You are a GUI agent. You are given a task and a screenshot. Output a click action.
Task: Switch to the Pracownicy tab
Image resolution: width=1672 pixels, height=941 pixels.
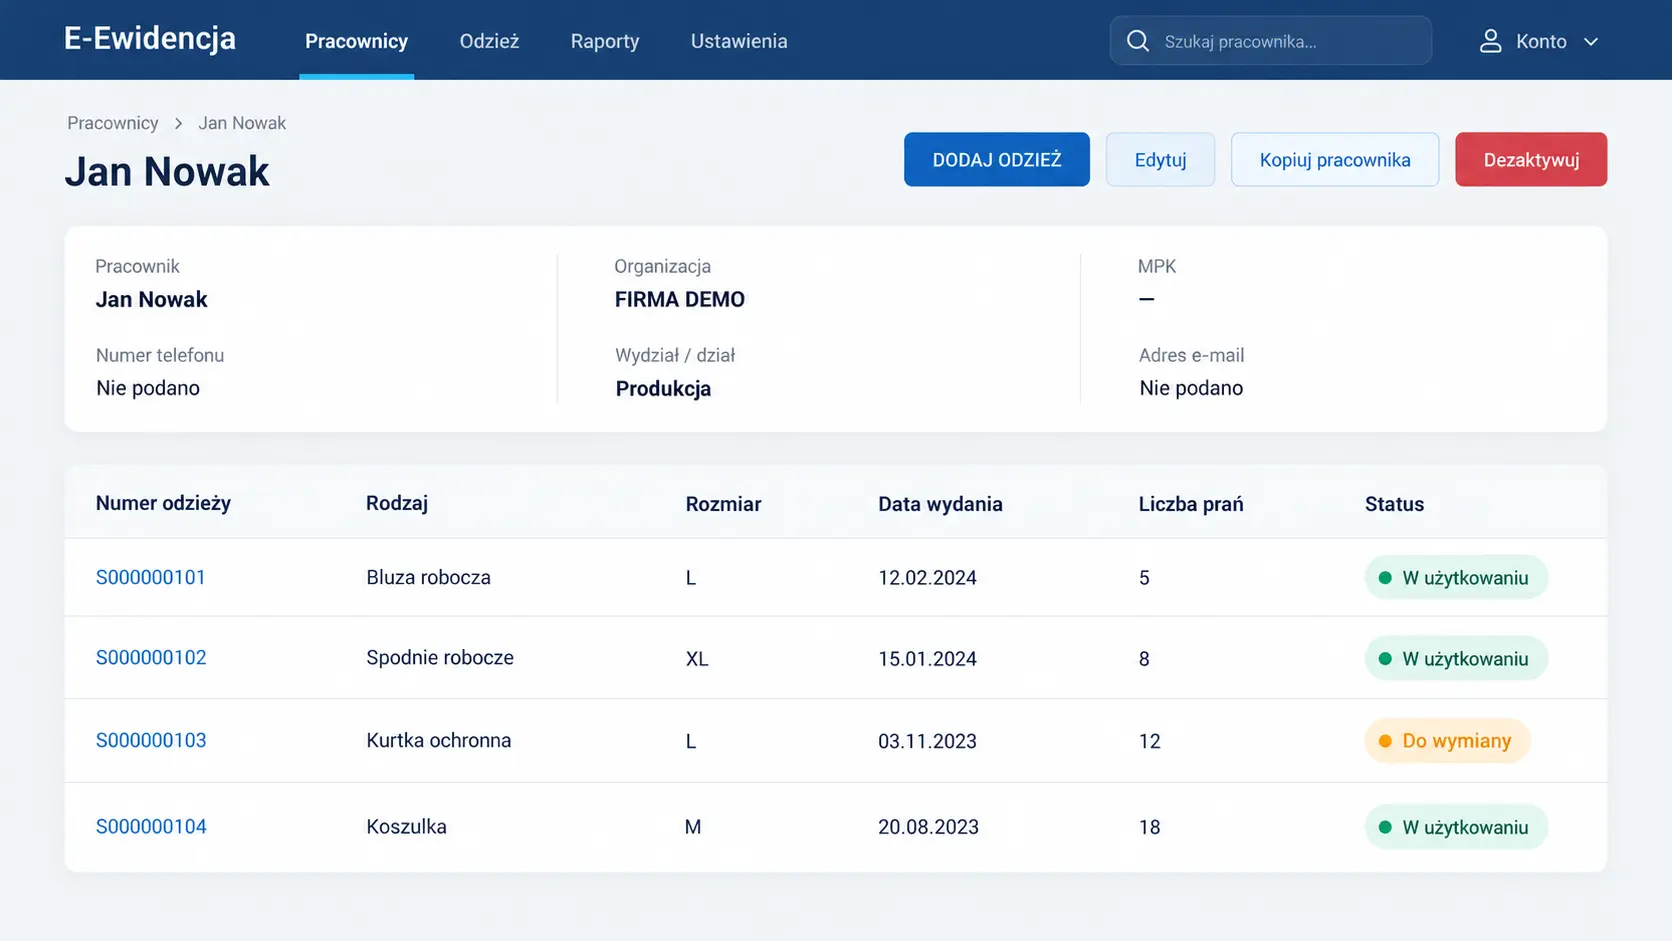click(356, 41)
